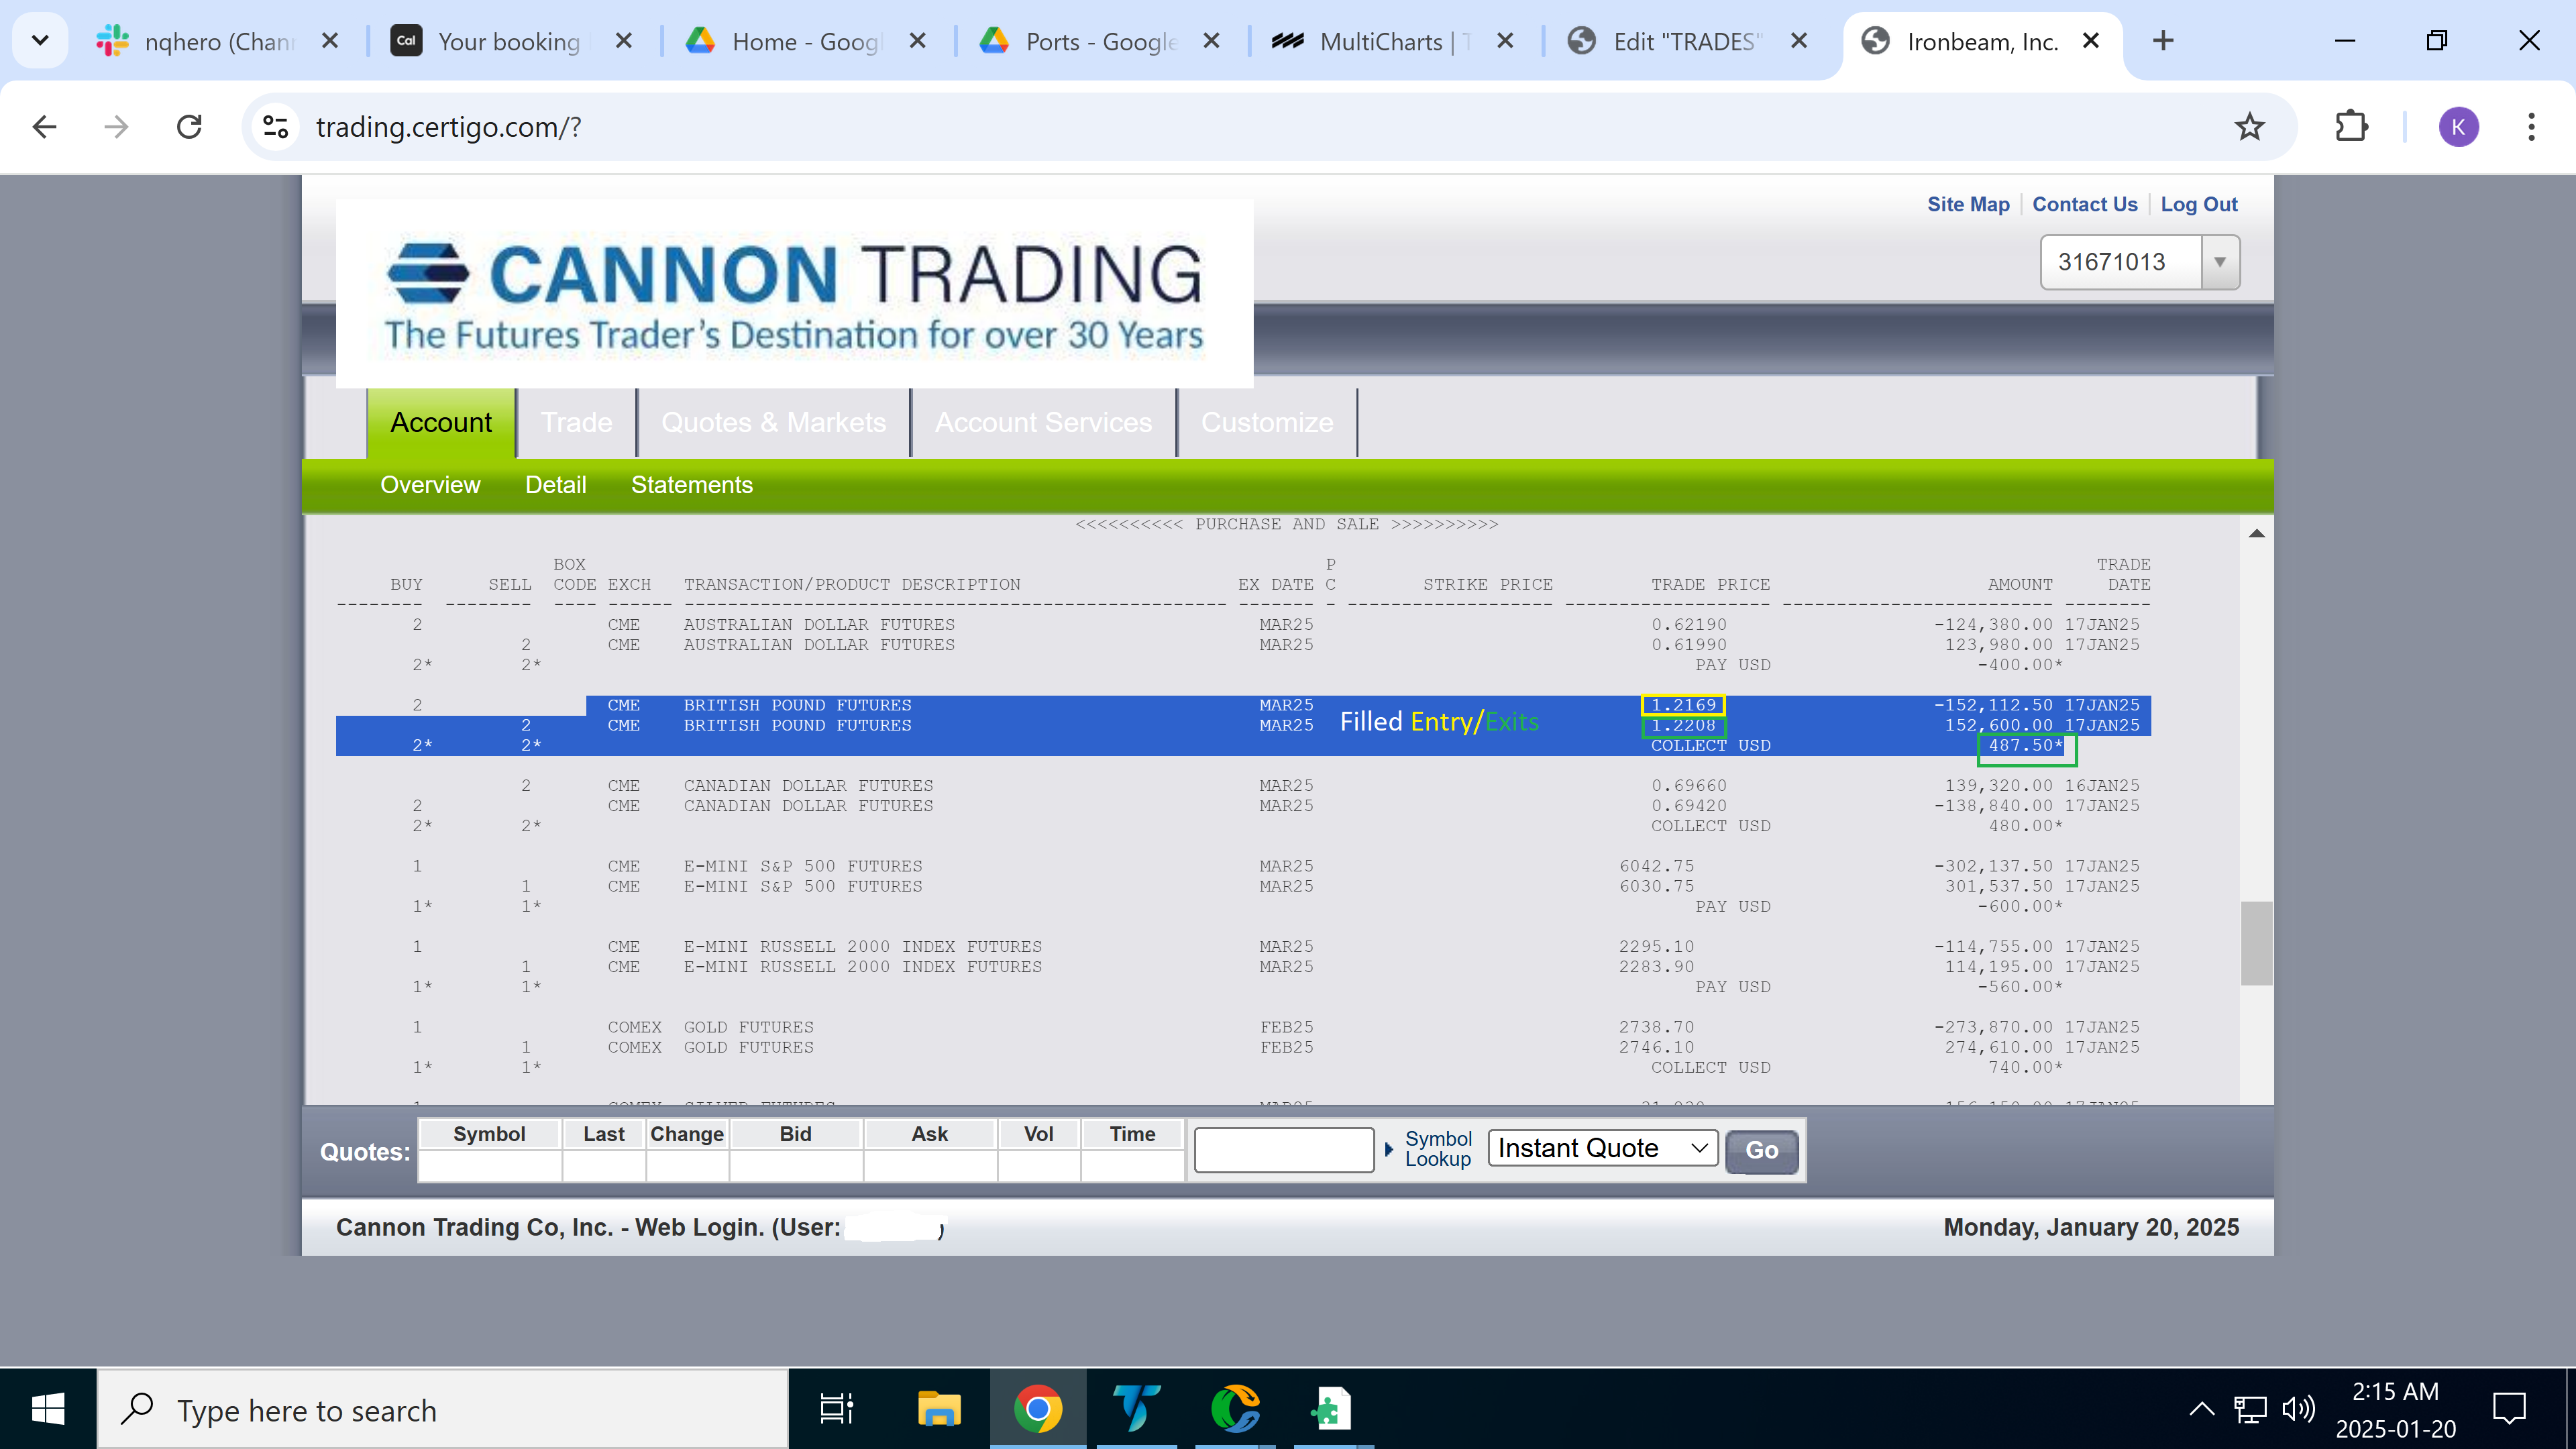Image resolution: width=2576 pixels, height=1449 pixels.
Task: Click the Go button
Action: 1761,1150
